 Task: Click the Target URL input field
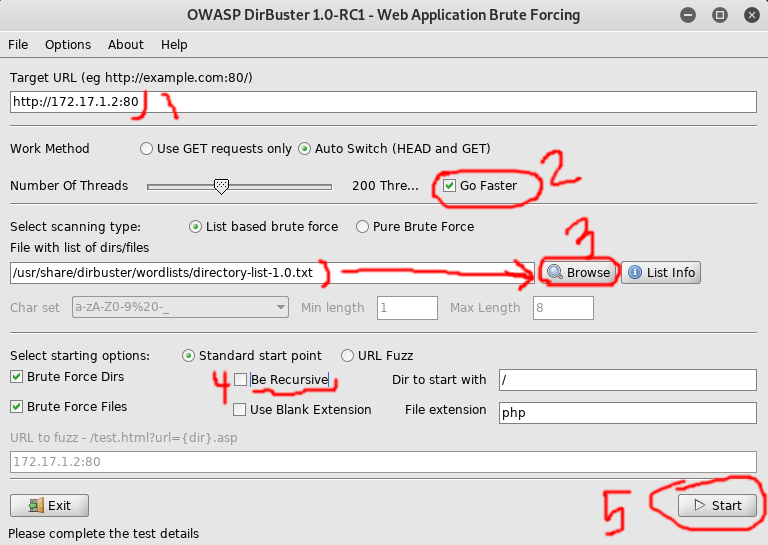coord(383,102)
